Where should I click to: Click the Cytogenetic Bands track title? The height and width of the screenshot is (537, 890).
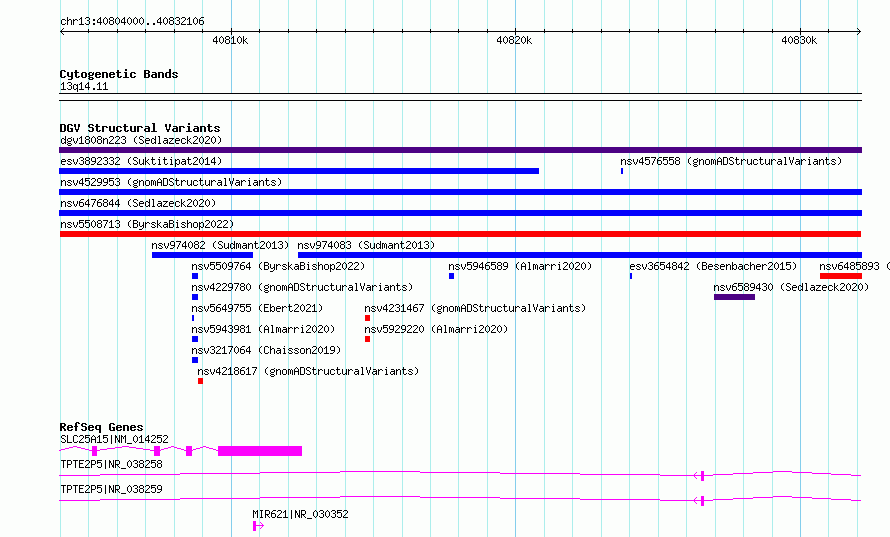119,74
